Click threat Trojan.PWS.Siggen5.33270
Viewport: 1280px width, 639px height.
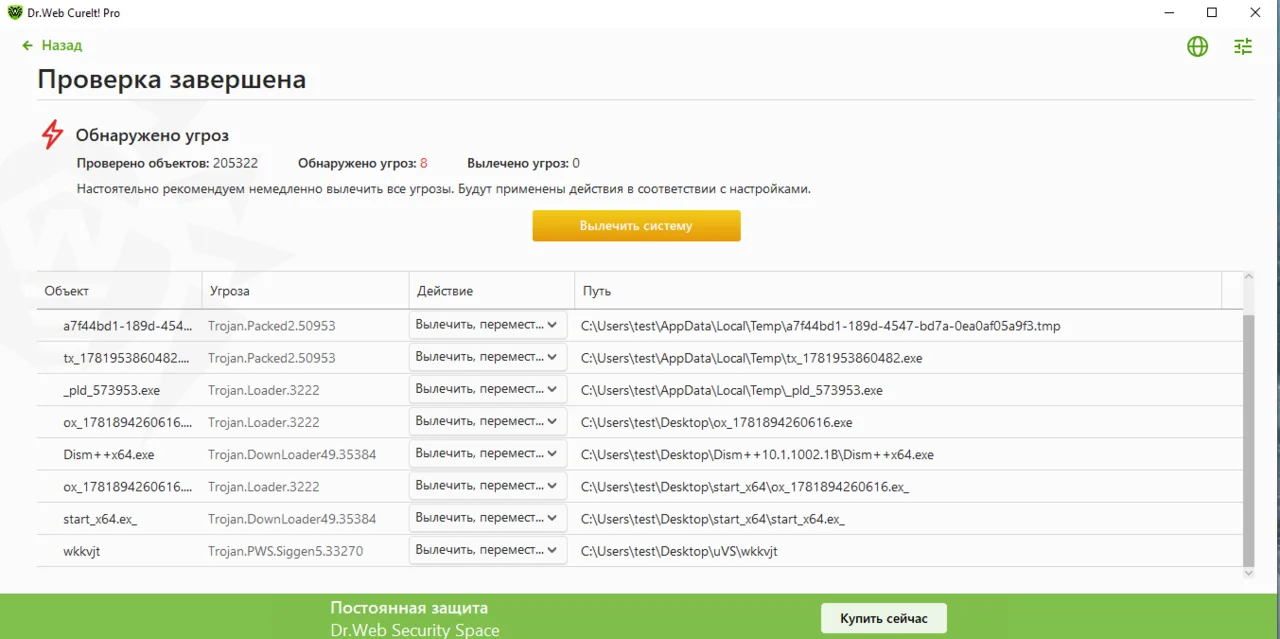pos(285,551)
